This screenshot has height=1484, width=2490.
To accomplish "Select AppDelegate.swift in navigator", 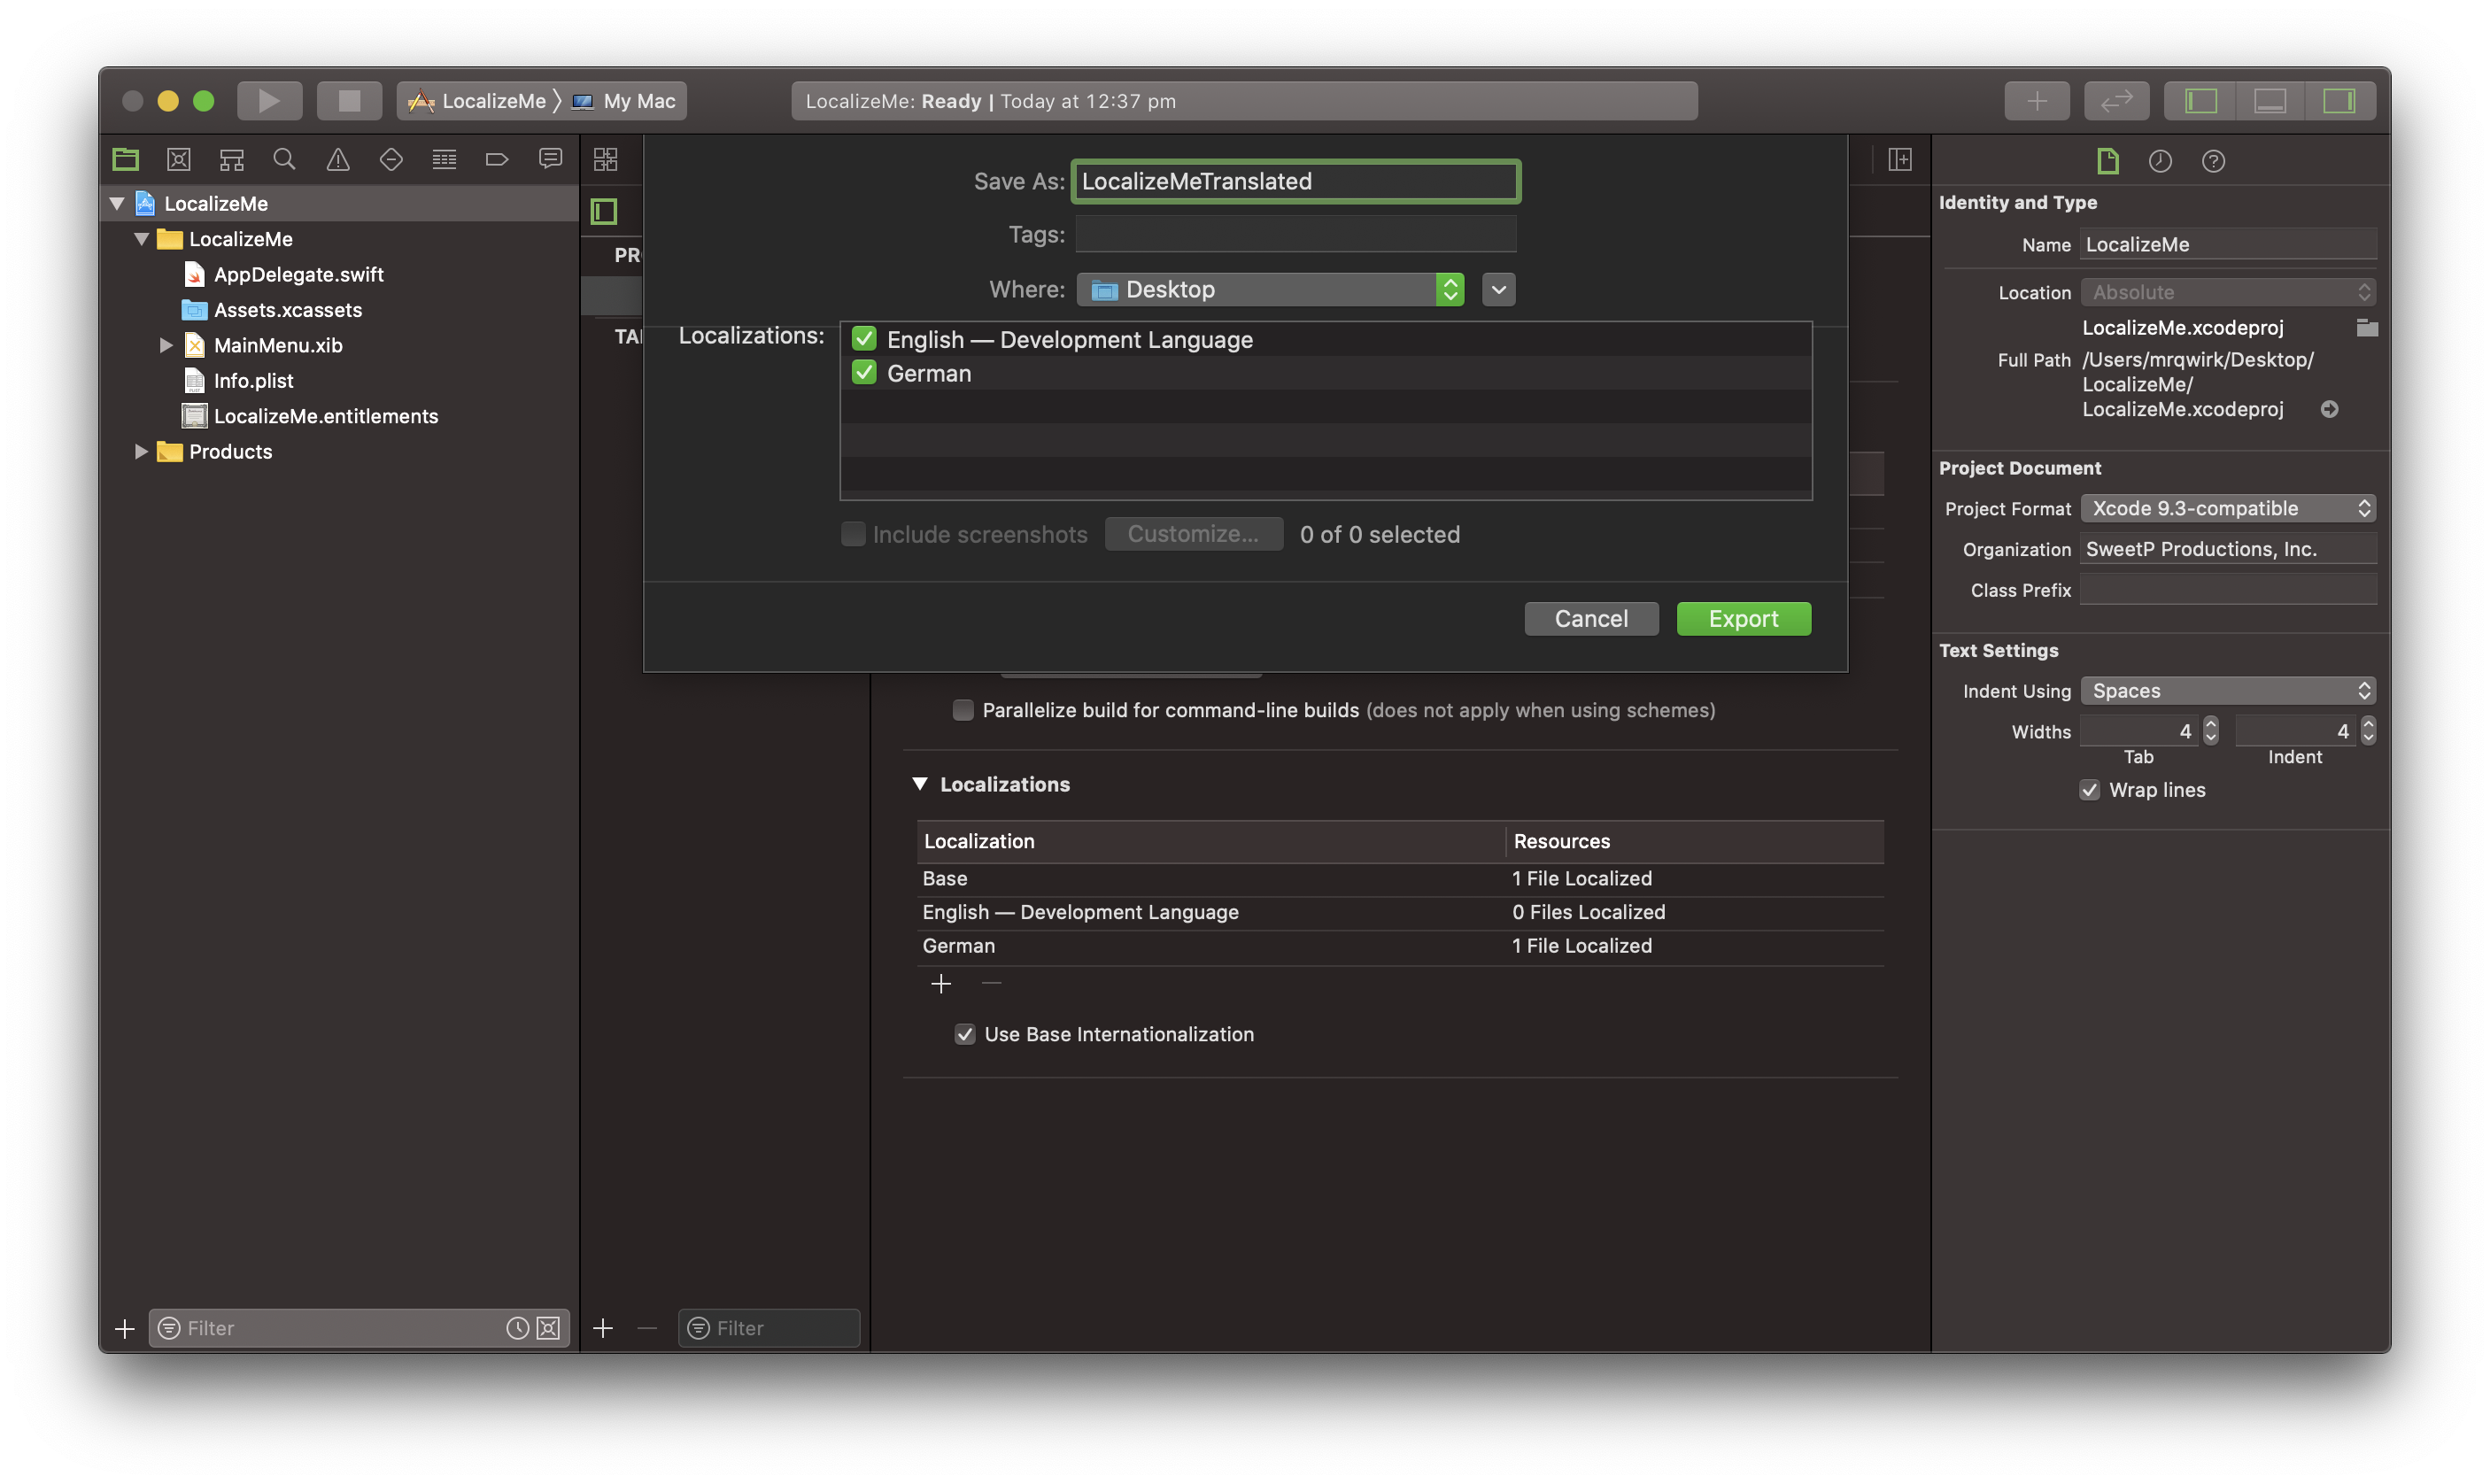I will point(299,274).
